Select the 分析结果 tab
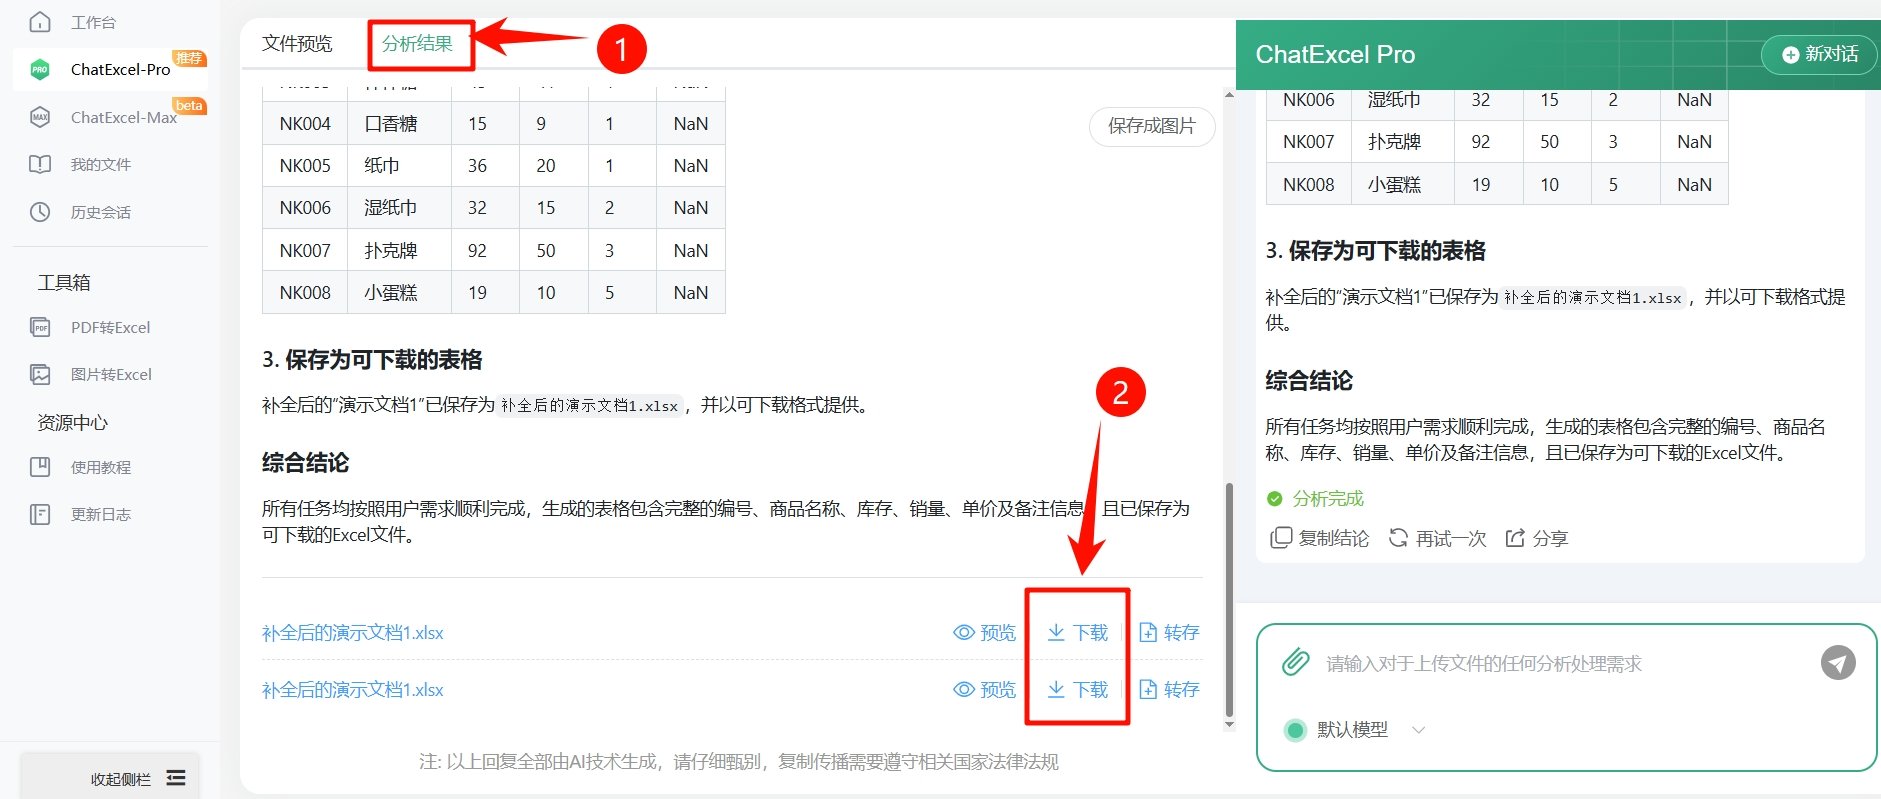 (x=417, y=44)
